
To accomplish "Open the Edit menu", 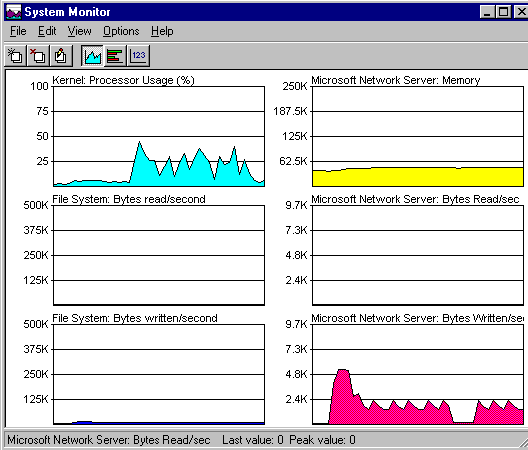I will pyautogui.click(x=47, y=31).
